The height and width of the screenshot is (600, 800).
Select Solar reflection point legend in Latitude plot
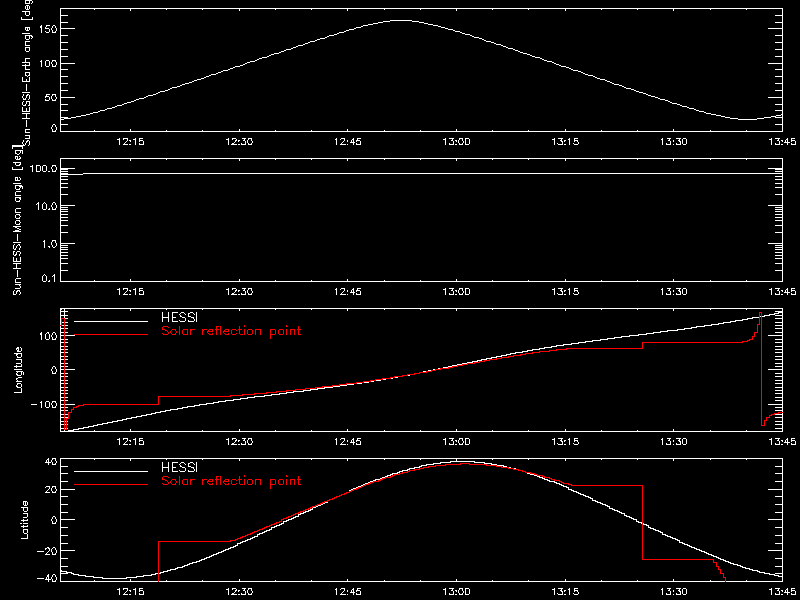pyautogui.click(x=231, y=481)
